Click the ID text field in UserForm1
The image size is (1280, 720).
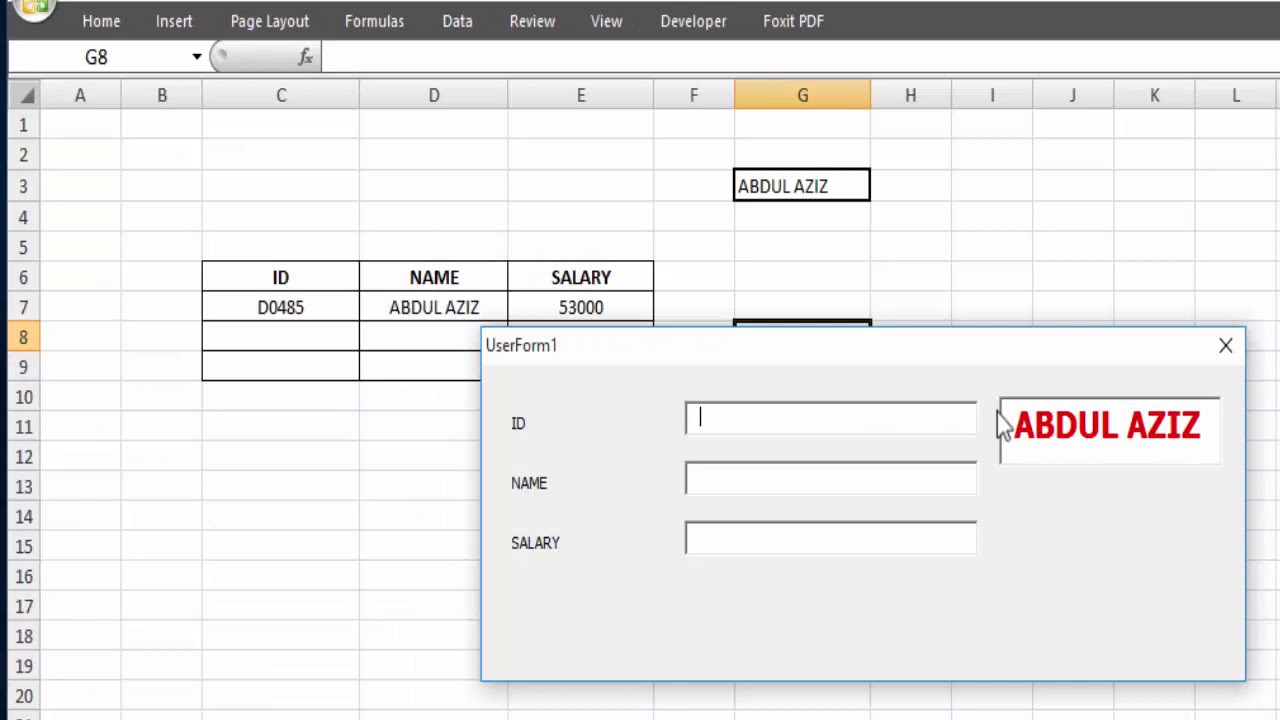(831, 419)
